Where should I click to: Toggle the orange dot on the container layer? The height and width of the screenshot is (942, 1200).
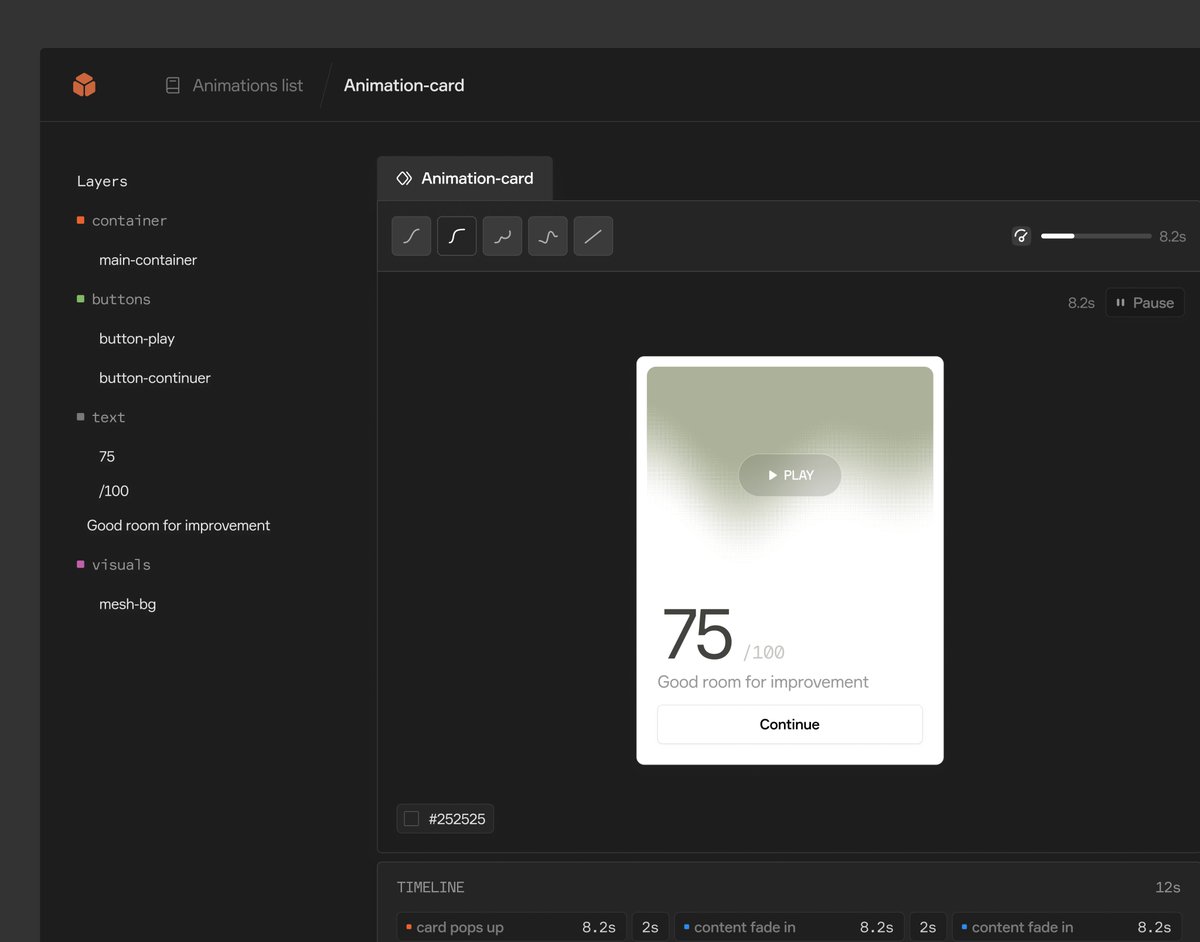[x=80, y=220]
